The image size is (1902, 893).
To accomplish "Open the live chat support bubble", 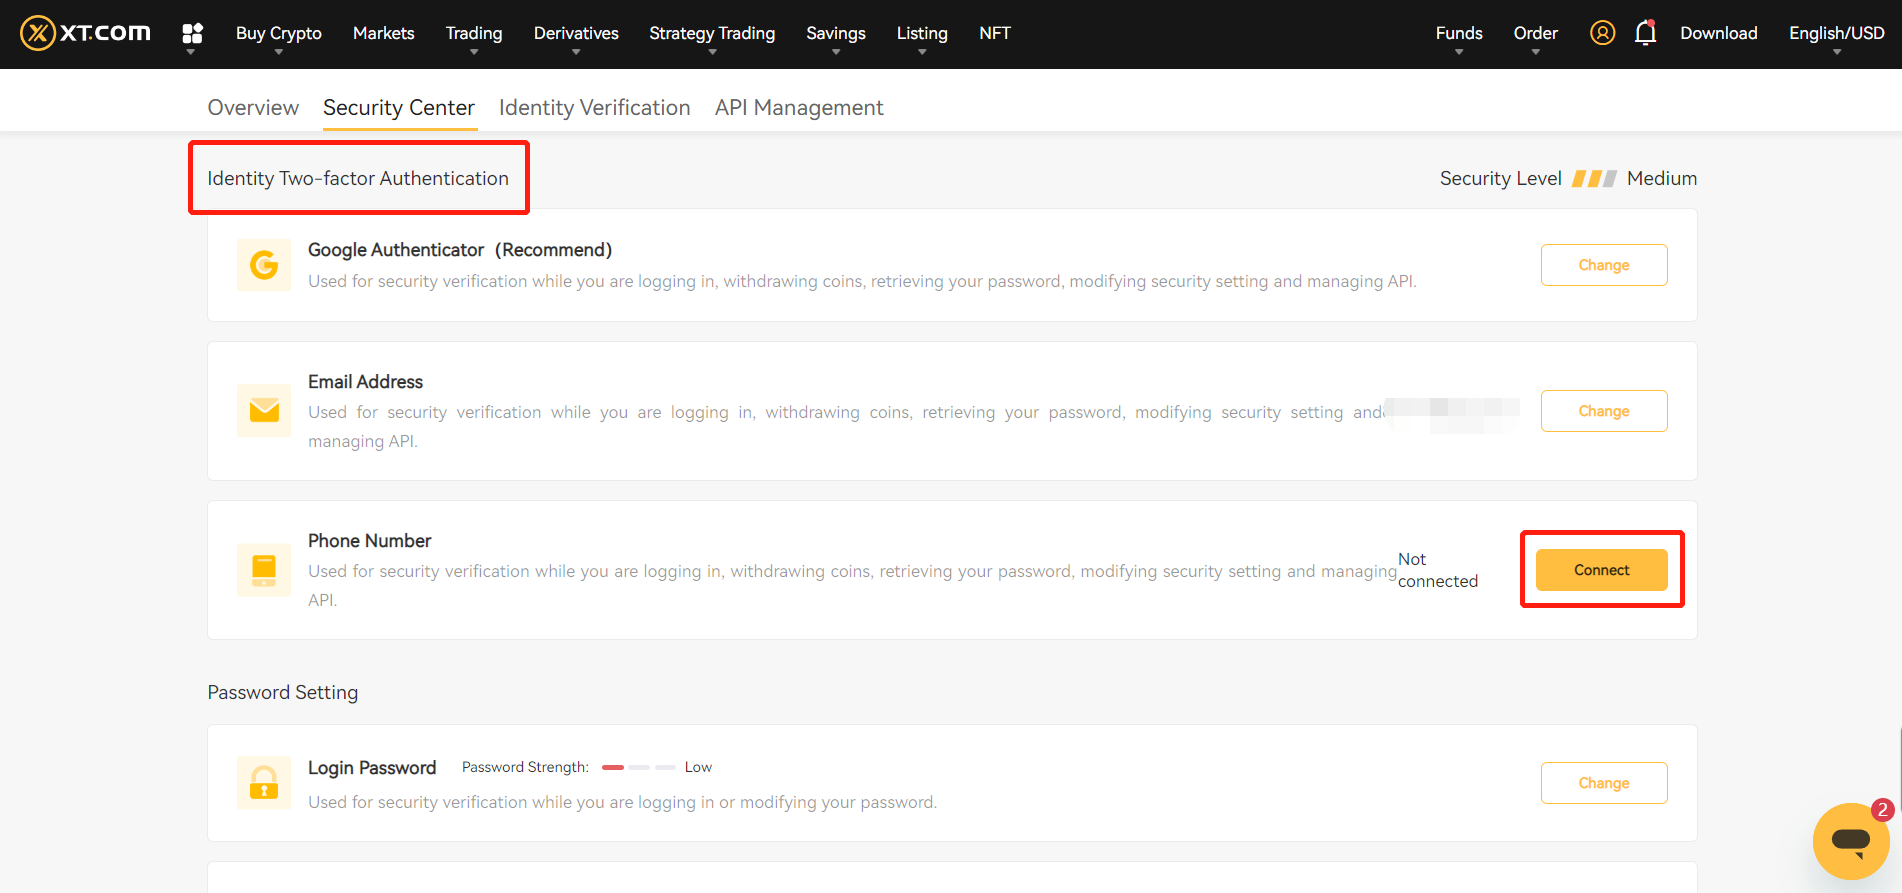I will (x=1850, y=840).
